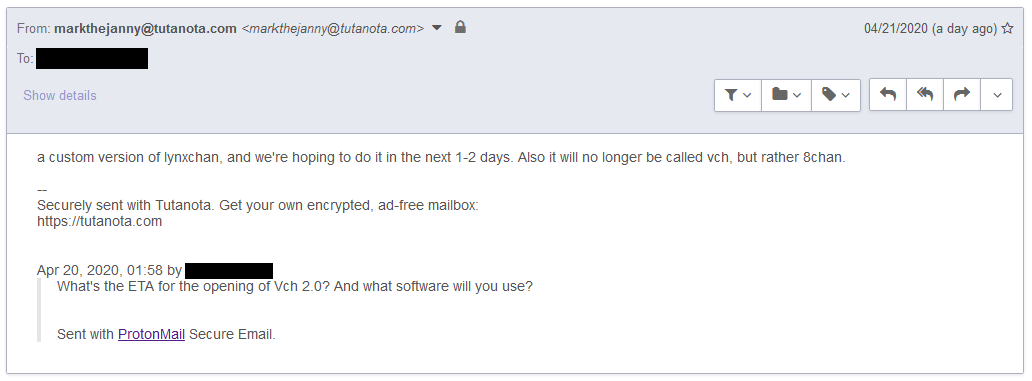Open the filter funnel dropdown
This screenshot has height=381, width=1032.
pyautogui.click(x=738, y=95)
